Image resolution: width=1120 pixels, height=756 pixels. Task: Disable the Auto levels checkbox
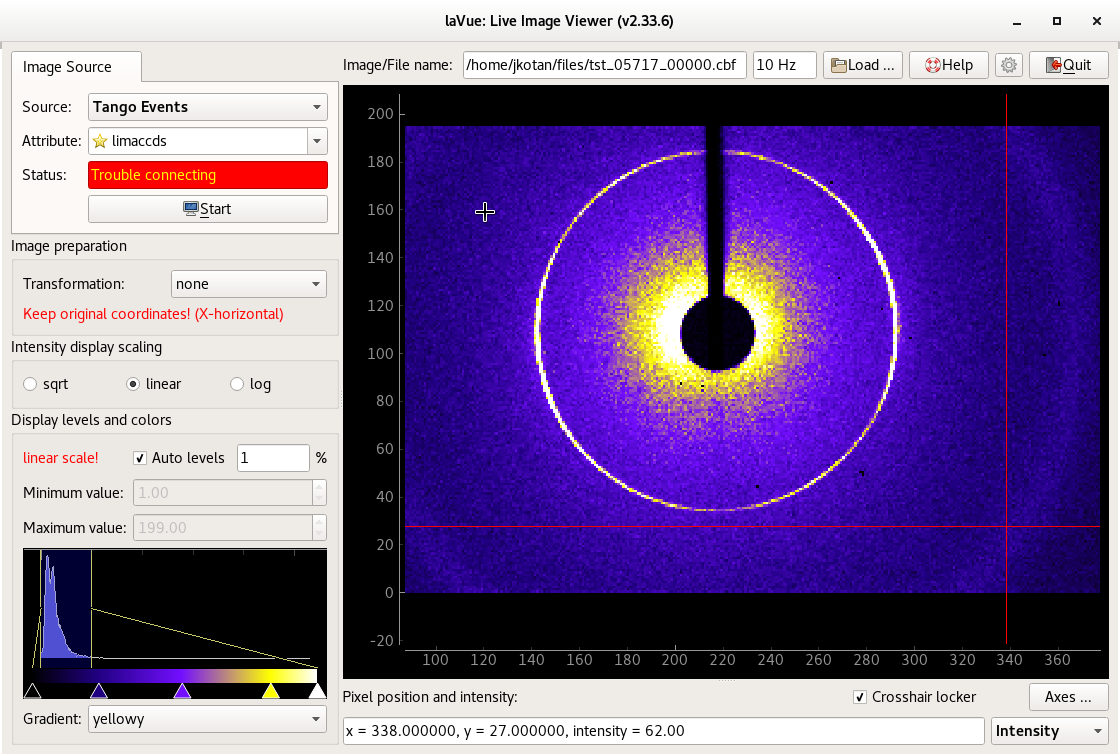141,458
